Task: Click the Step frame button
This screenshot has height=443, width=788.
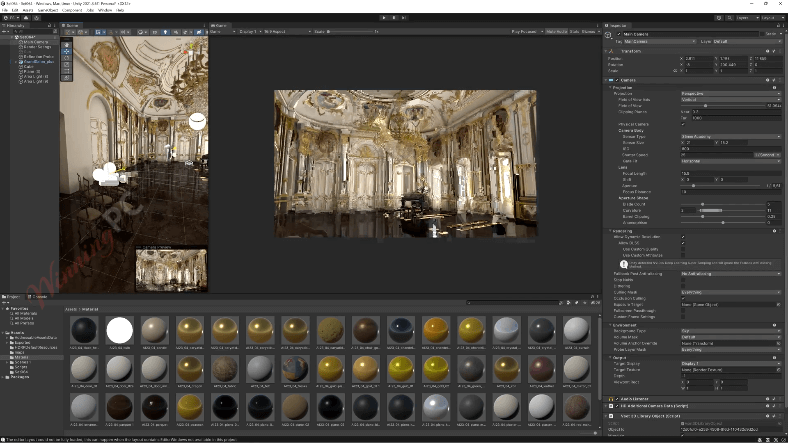Action: pyautogui.click(x=404, y=18)
